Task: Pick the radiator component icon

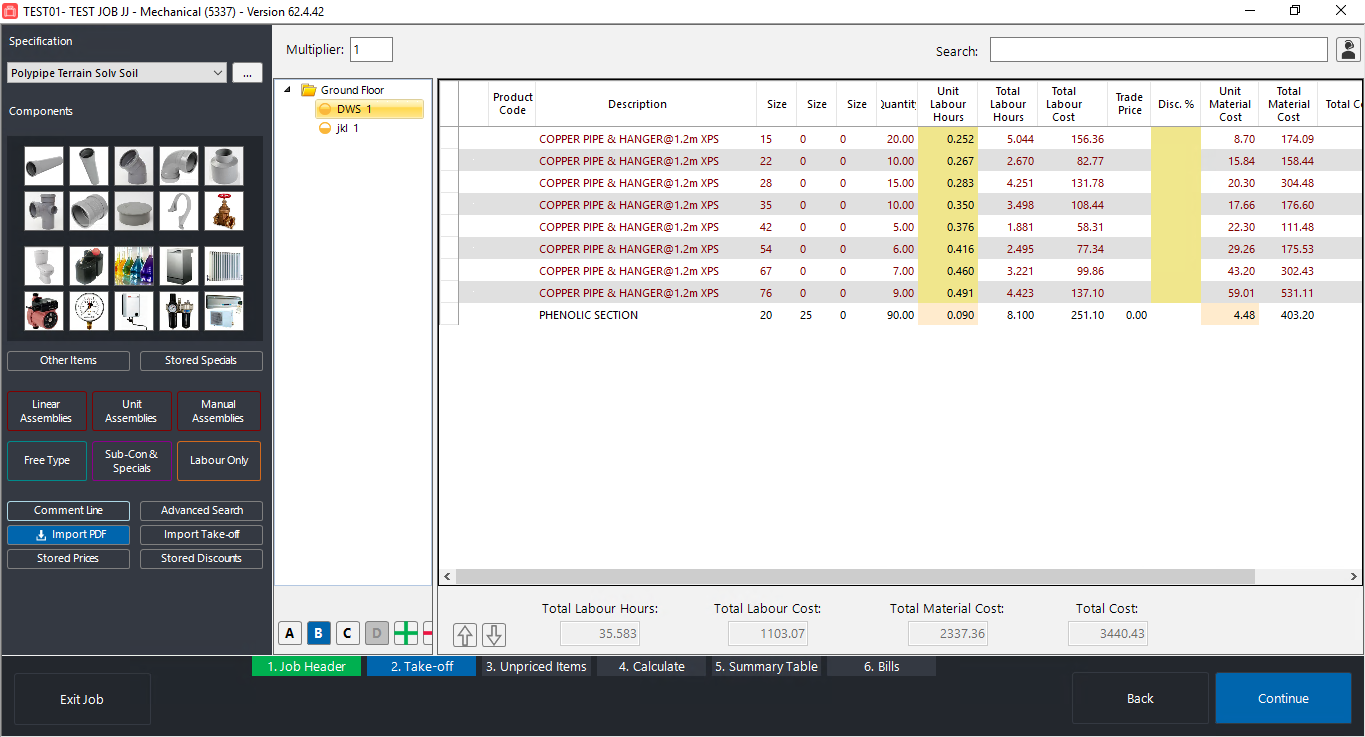Action: 224,266
